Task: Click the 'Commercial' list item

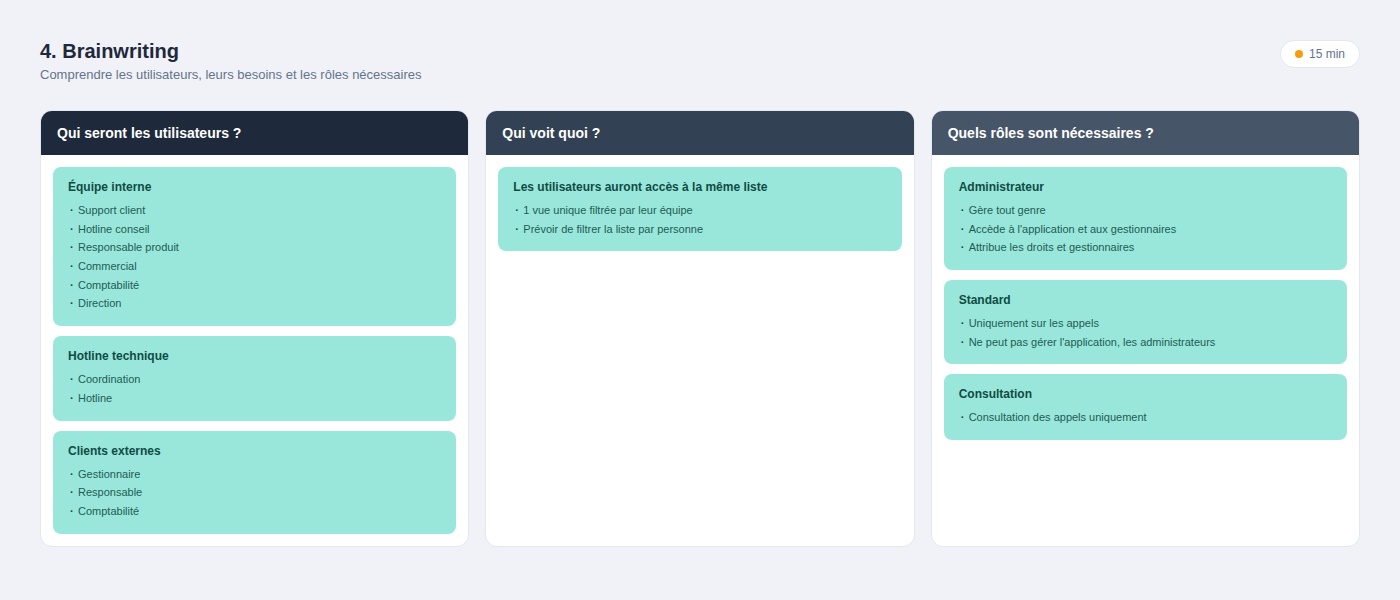Action: tap(107, 266)
